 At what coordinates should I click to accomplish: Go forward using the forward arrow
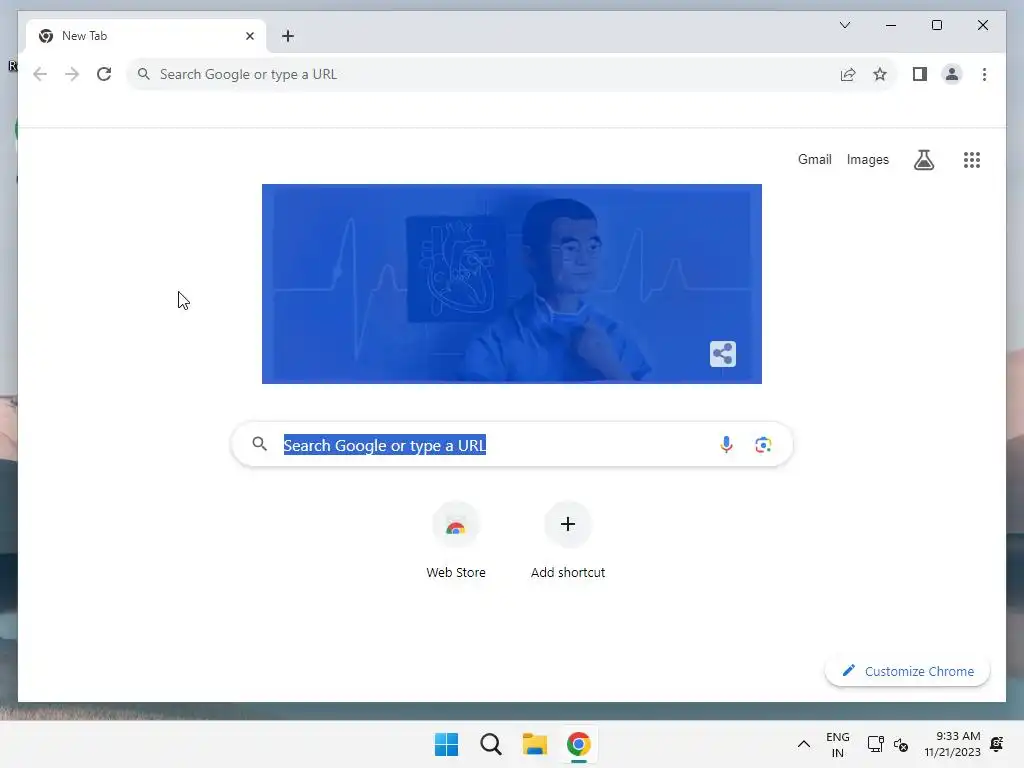coord(72,74)
